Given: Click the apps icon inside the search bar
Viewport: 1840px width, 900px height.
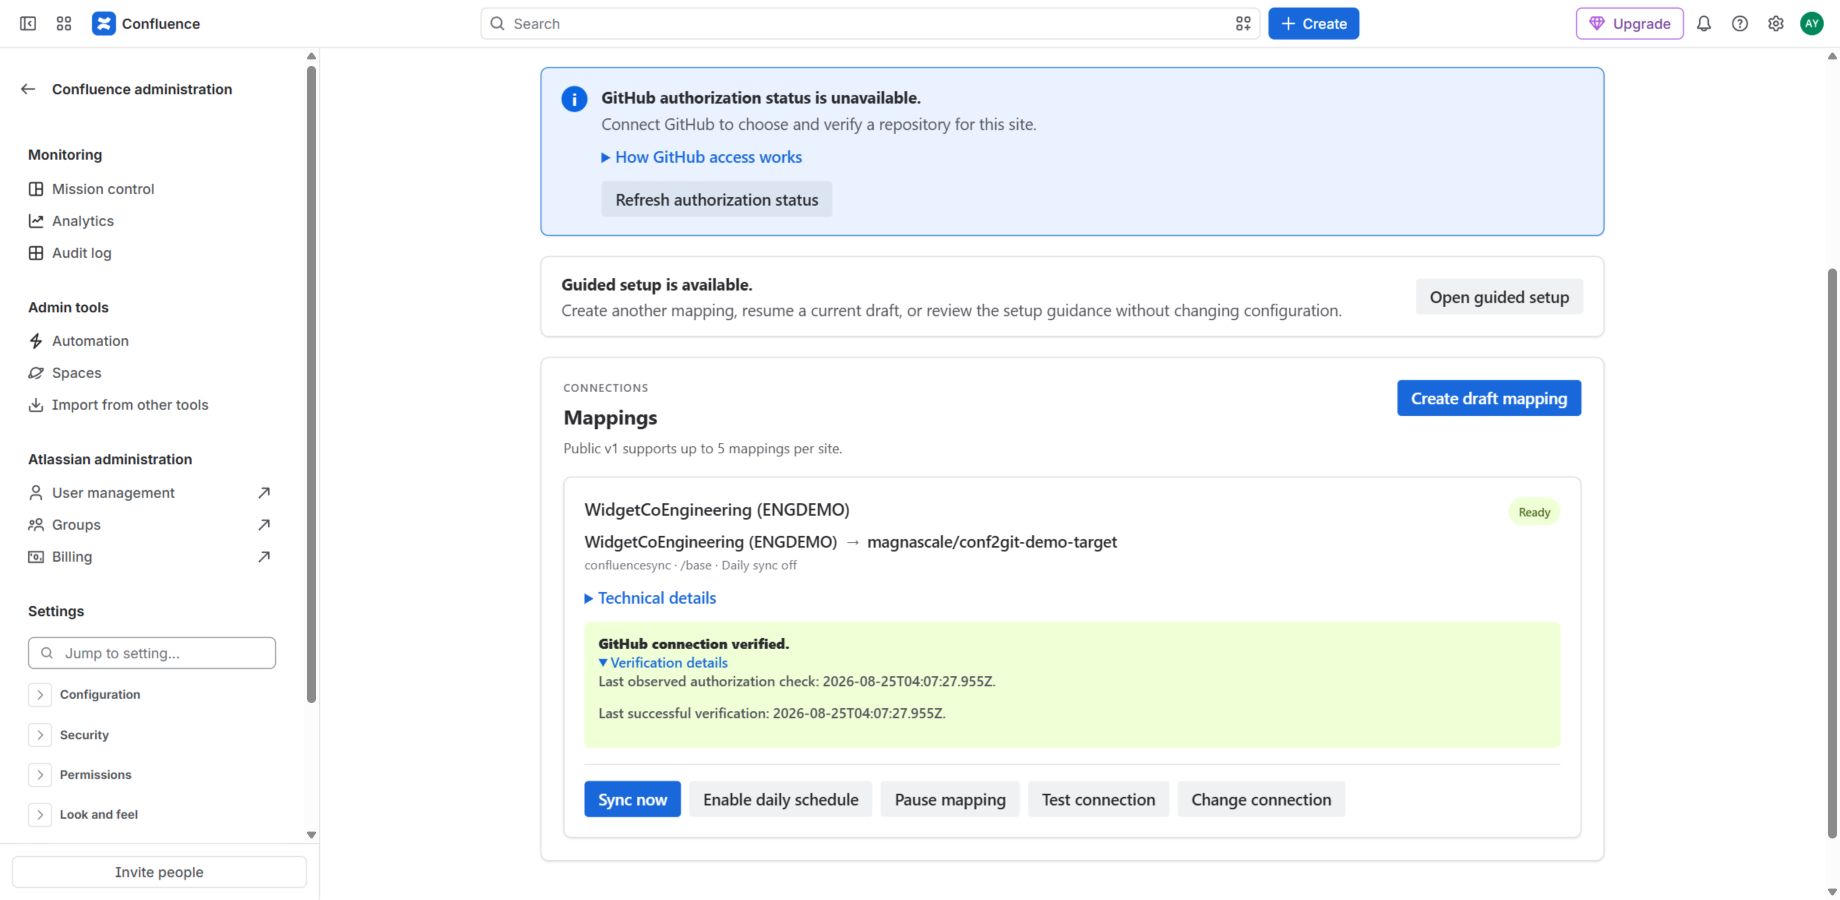Looking at the screenshot, I should tap(1243, 23).
